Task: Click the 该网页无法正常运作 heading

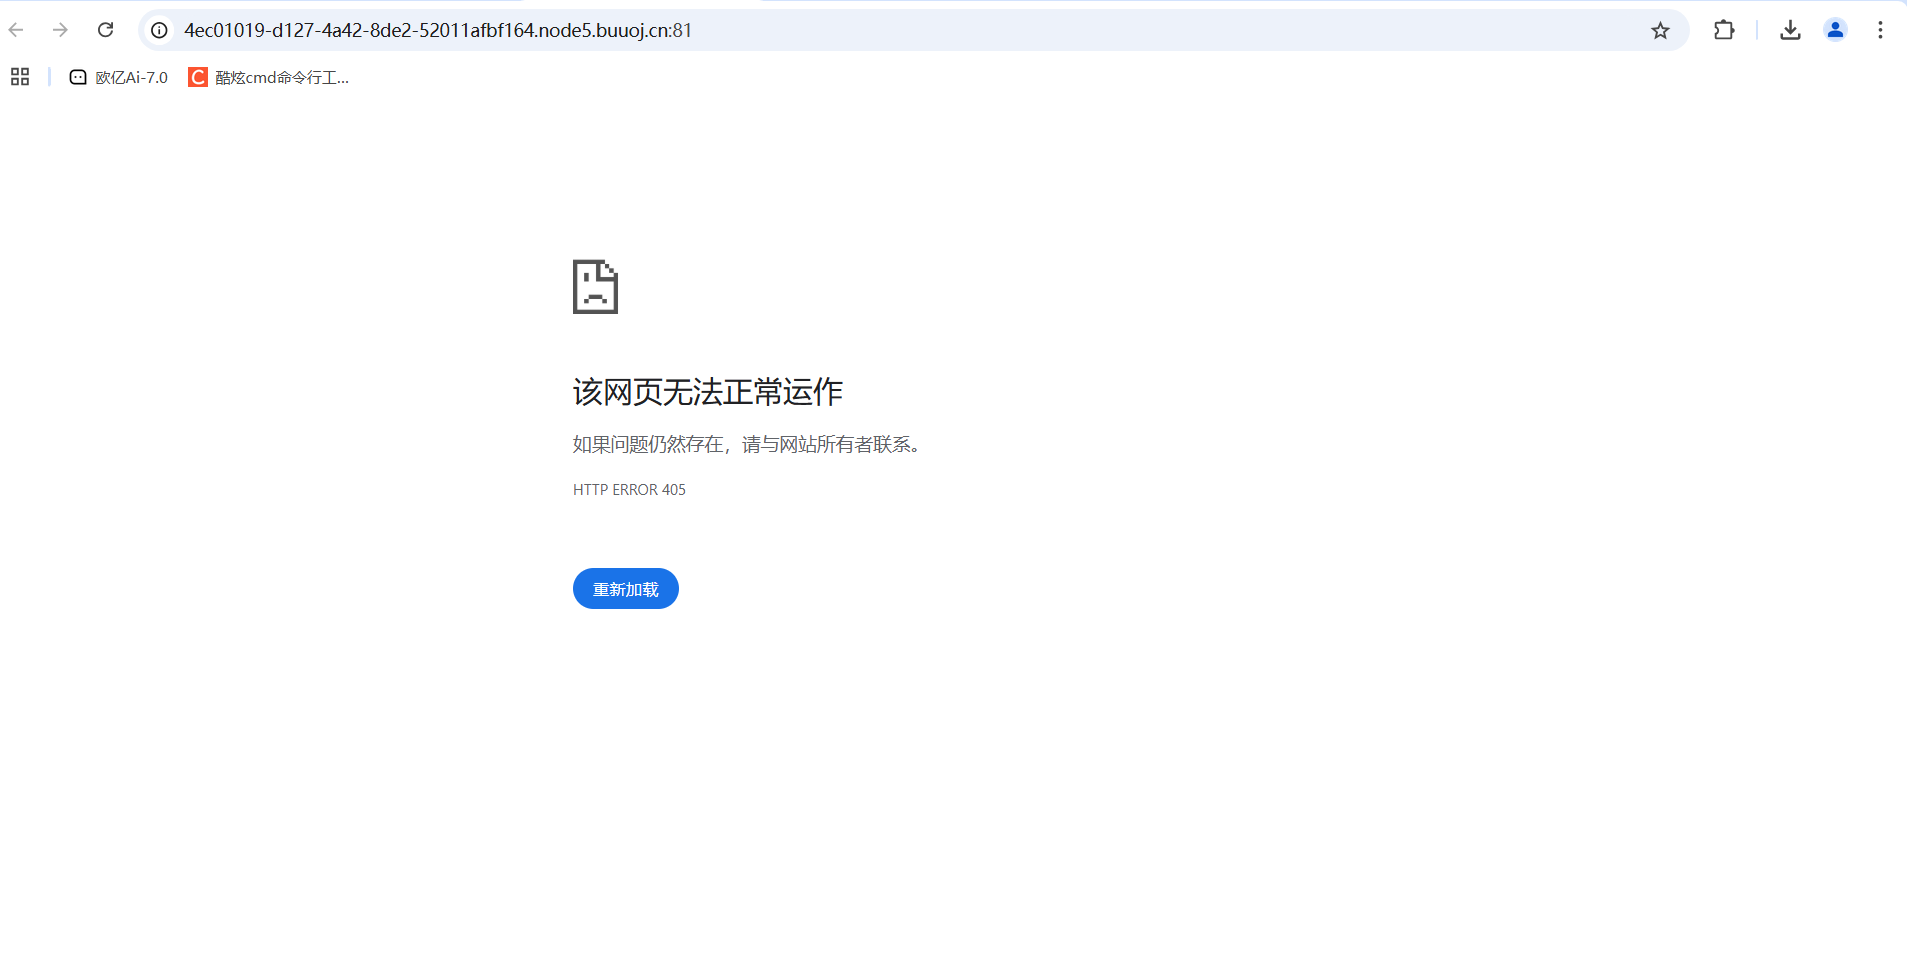Action: pyautogui.click(x=707, y=392)
